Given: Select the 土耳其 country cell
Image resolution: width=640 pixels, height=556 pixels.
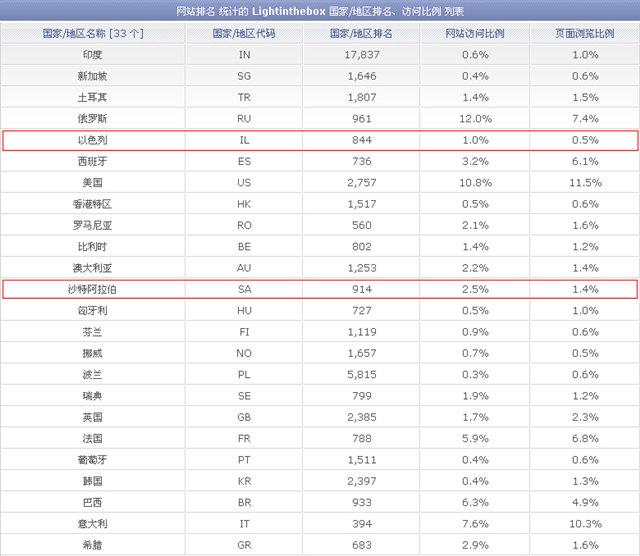Looking at the screenshot, I should tap(92, 98).
